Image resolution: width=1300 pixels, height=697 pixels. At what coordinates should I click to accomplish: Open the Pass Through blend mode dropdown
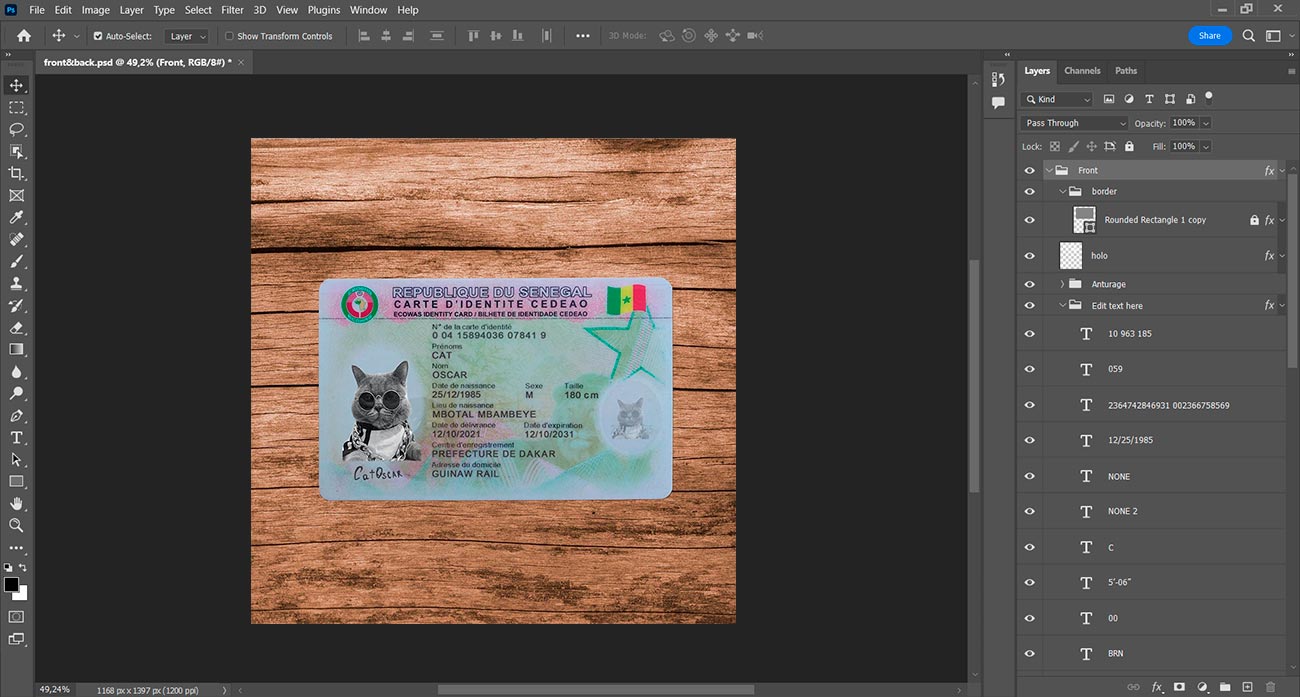(1074, 123)
